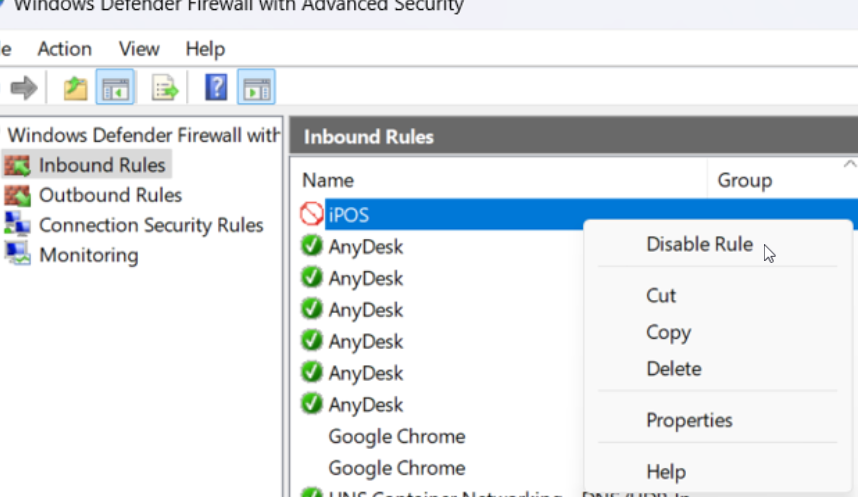Select Connection Security Rules in the tree
This screenshot has width=858, height=497.
pyautogui.click(x=151, y=225)
